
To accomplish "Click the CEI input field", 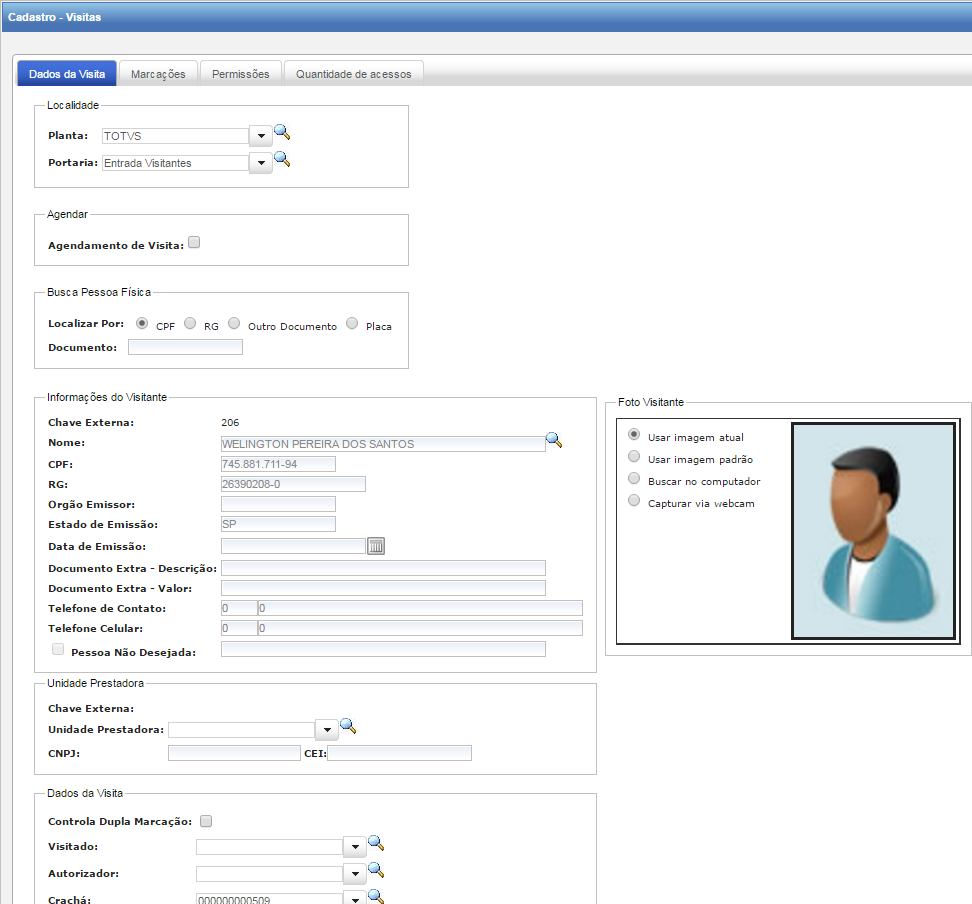I will pyautogui.click(x=400, y=753).
